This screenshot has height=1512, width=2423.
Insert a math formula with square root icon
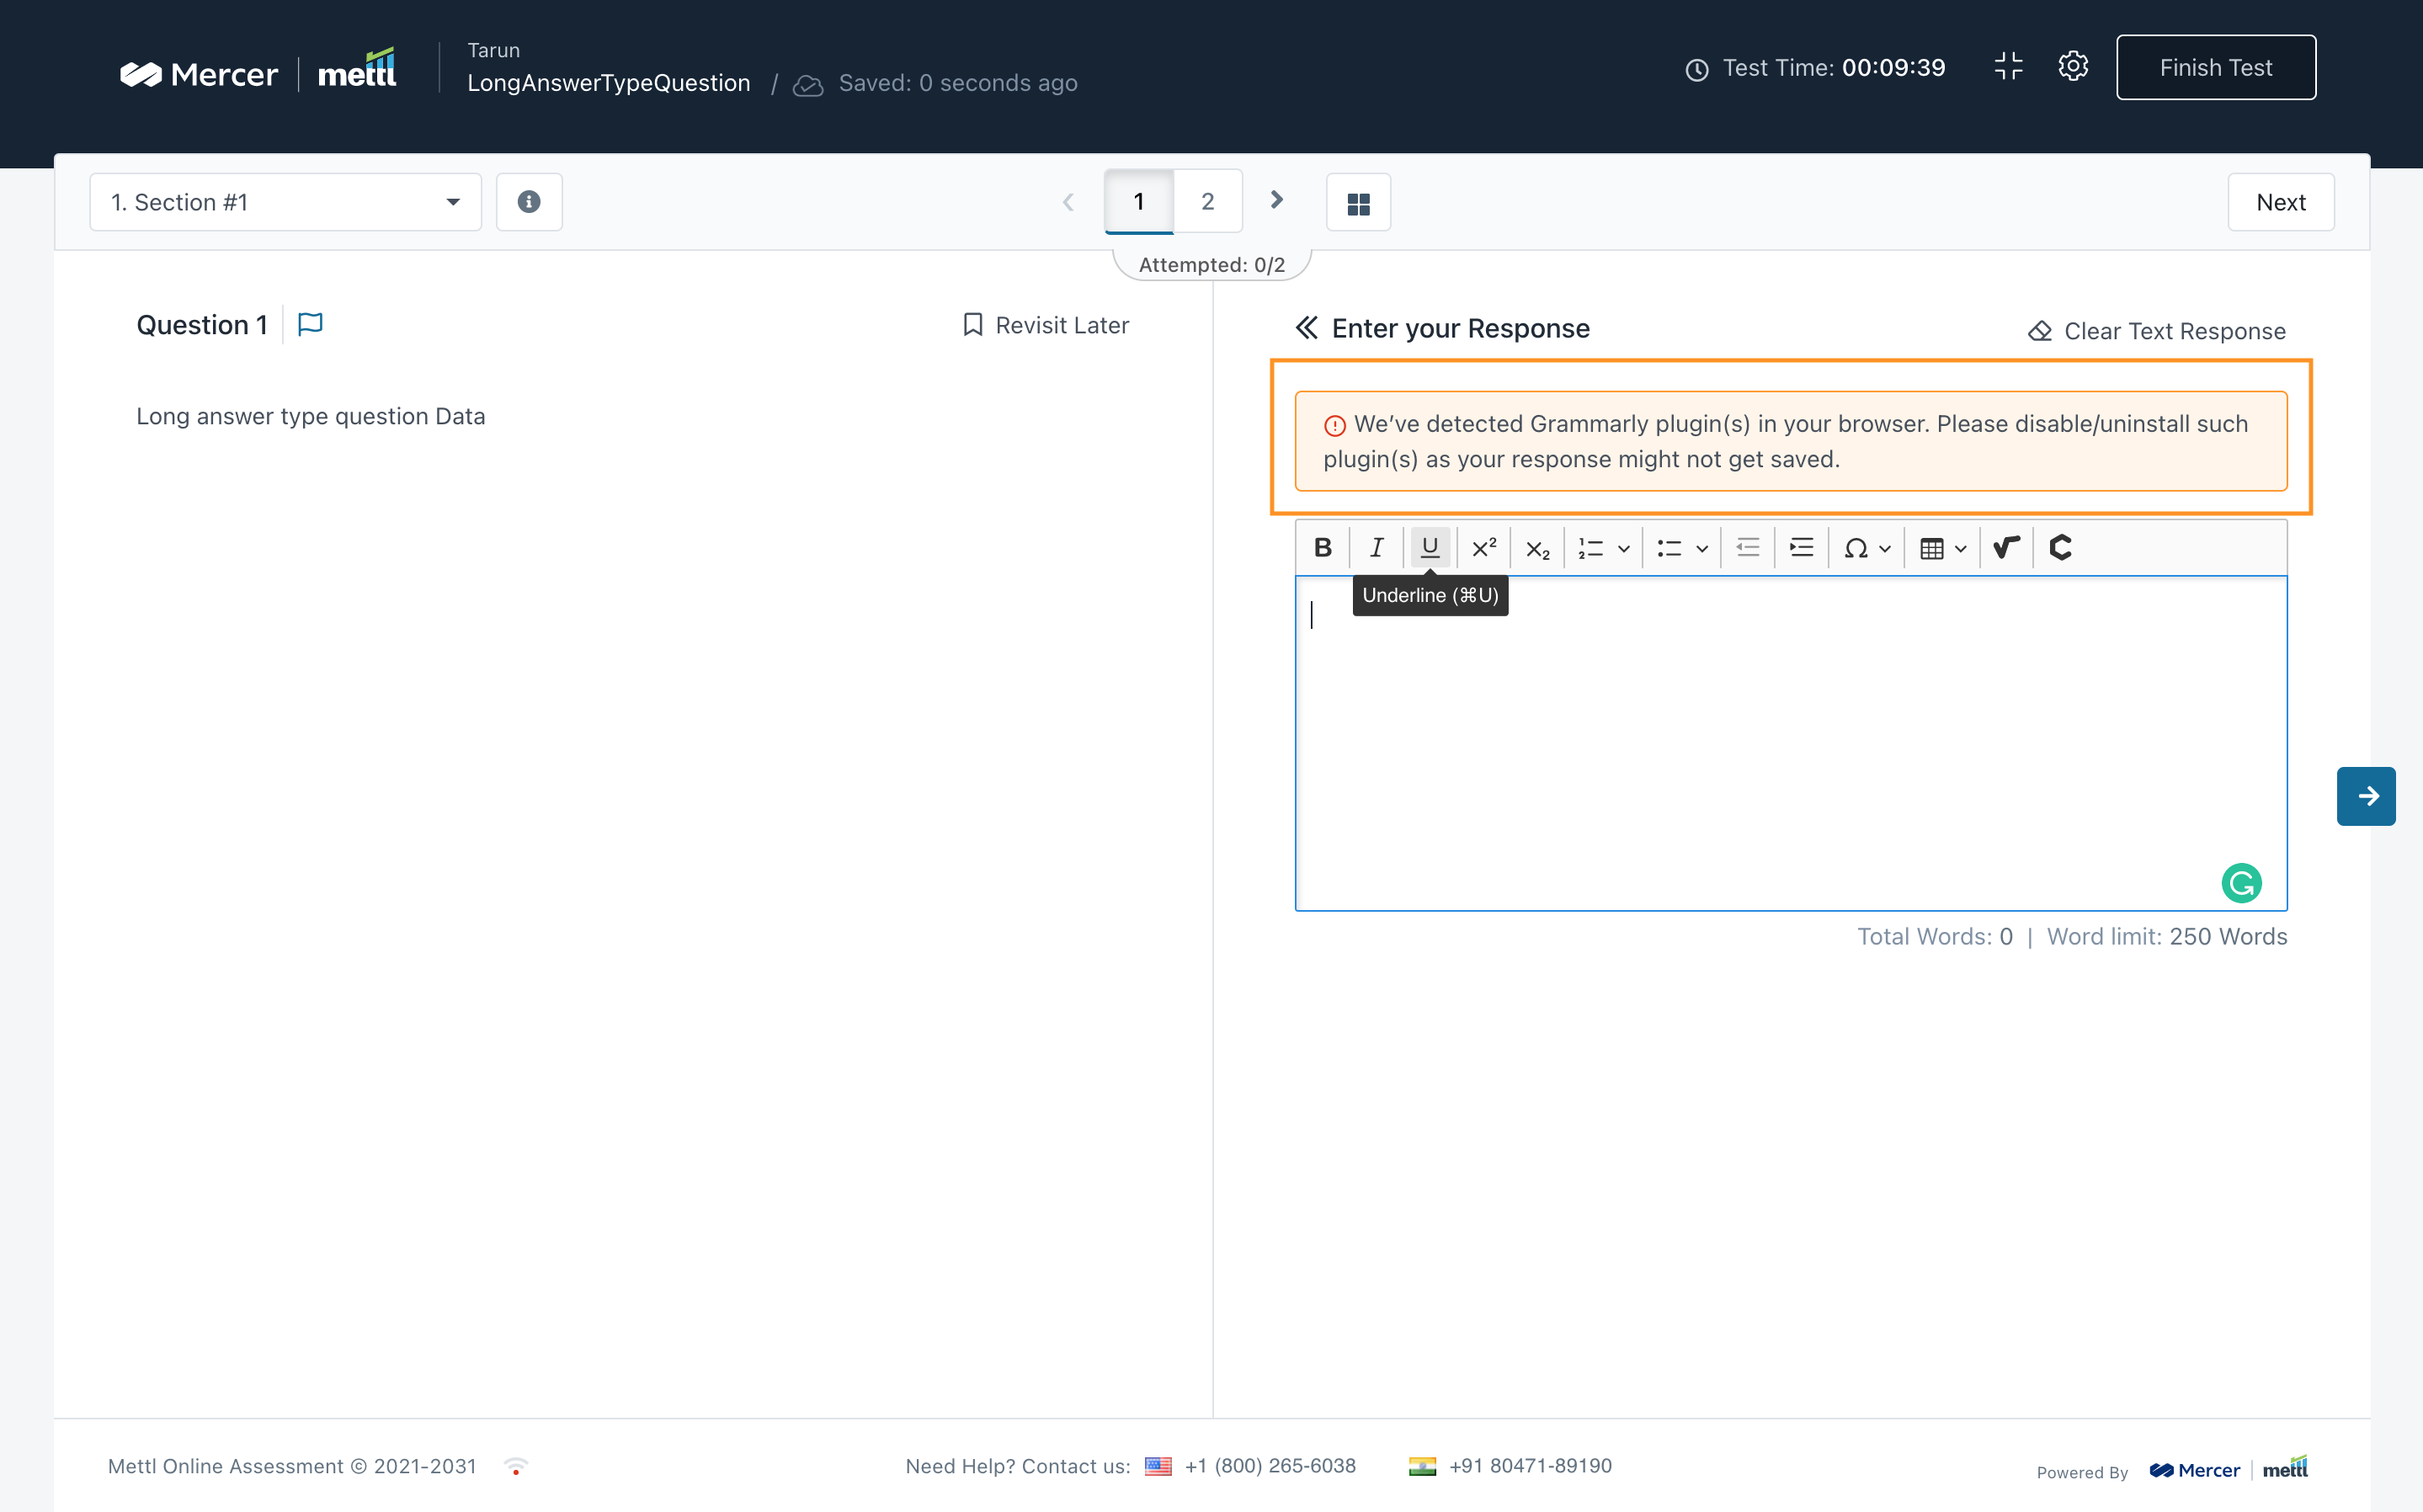point(2006,547)
